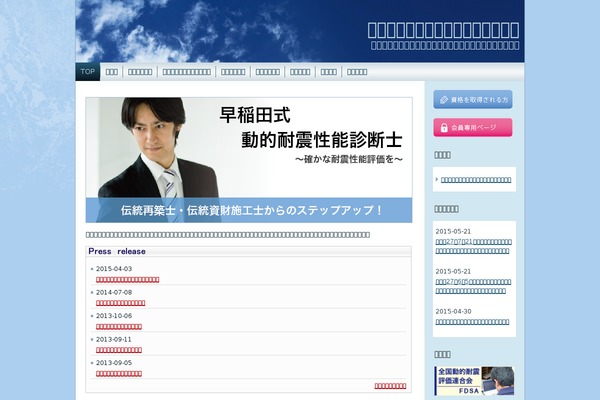Open the 資格を取得される方 blue button
Image resolution: width=600 pixels, height=400 pixels.
tap(473, 100)
